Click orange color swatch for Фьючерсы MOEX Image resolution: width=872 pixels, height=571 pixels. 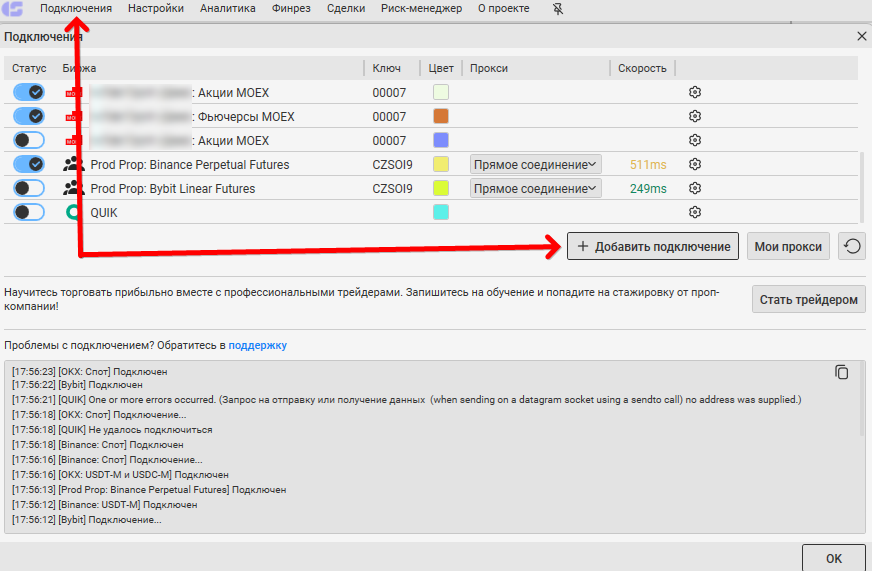440,116
